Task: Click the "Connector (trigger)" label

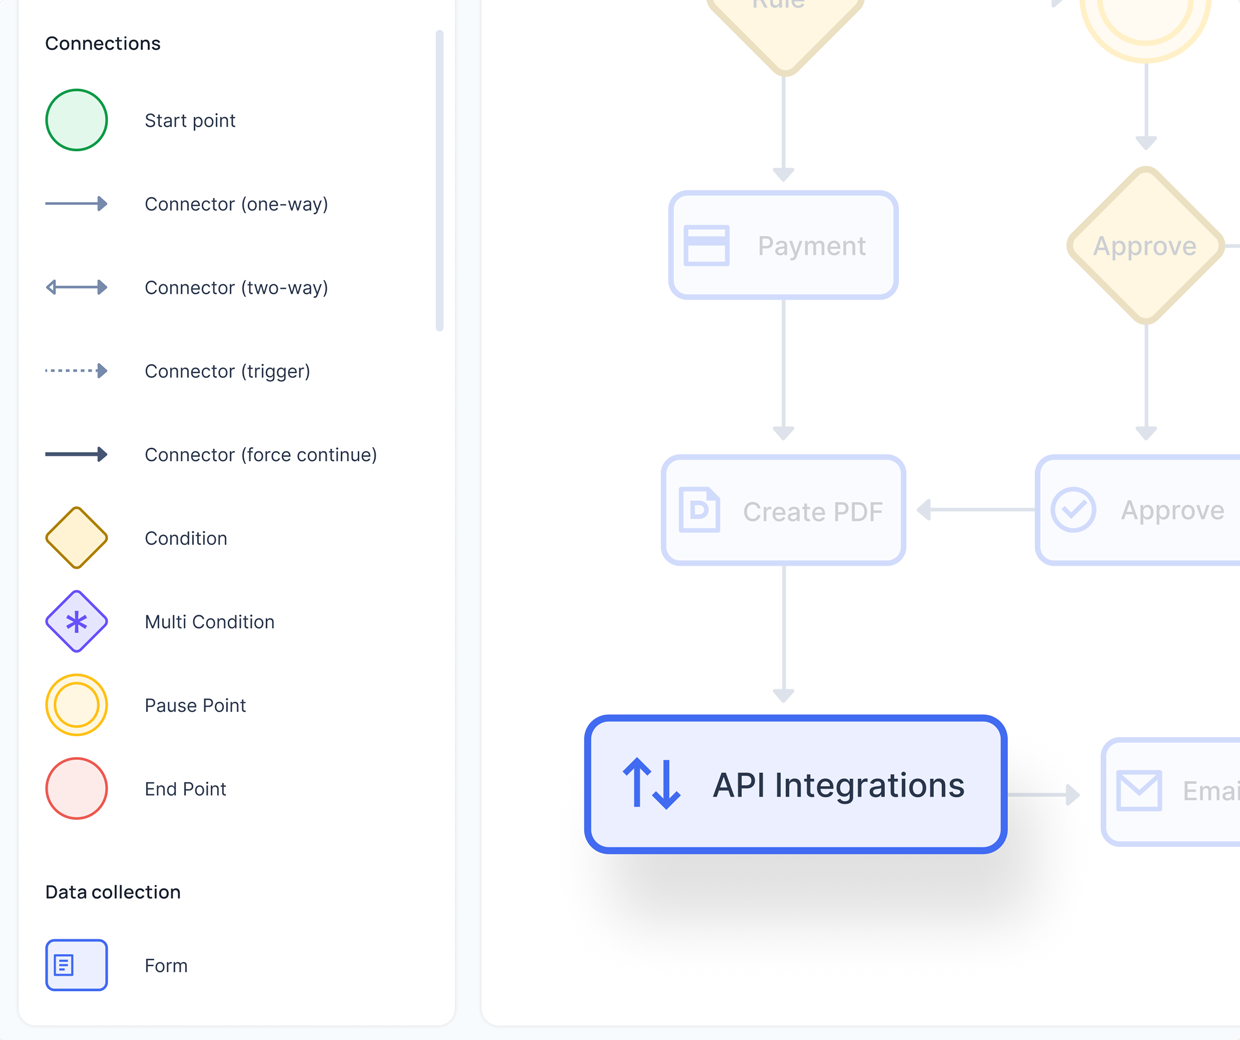Action: point(227,372)
